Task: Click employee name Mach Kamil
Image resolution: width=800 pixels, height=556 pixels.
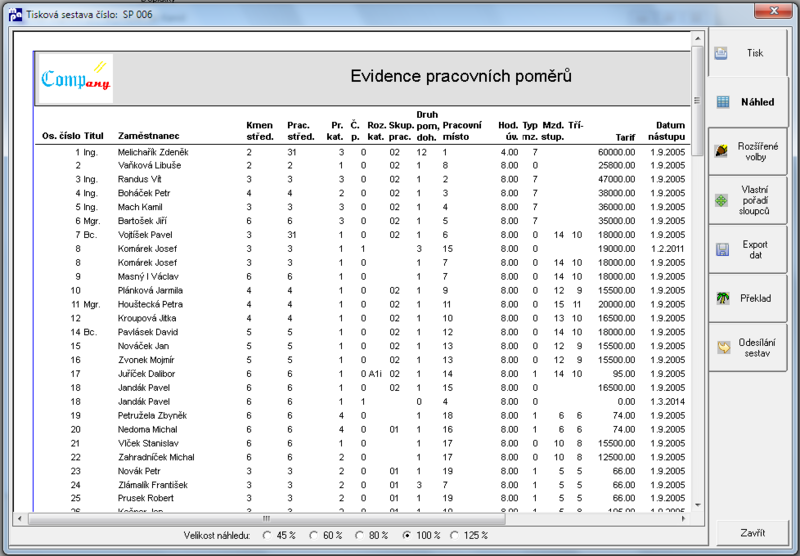Action: pos(140,207)
